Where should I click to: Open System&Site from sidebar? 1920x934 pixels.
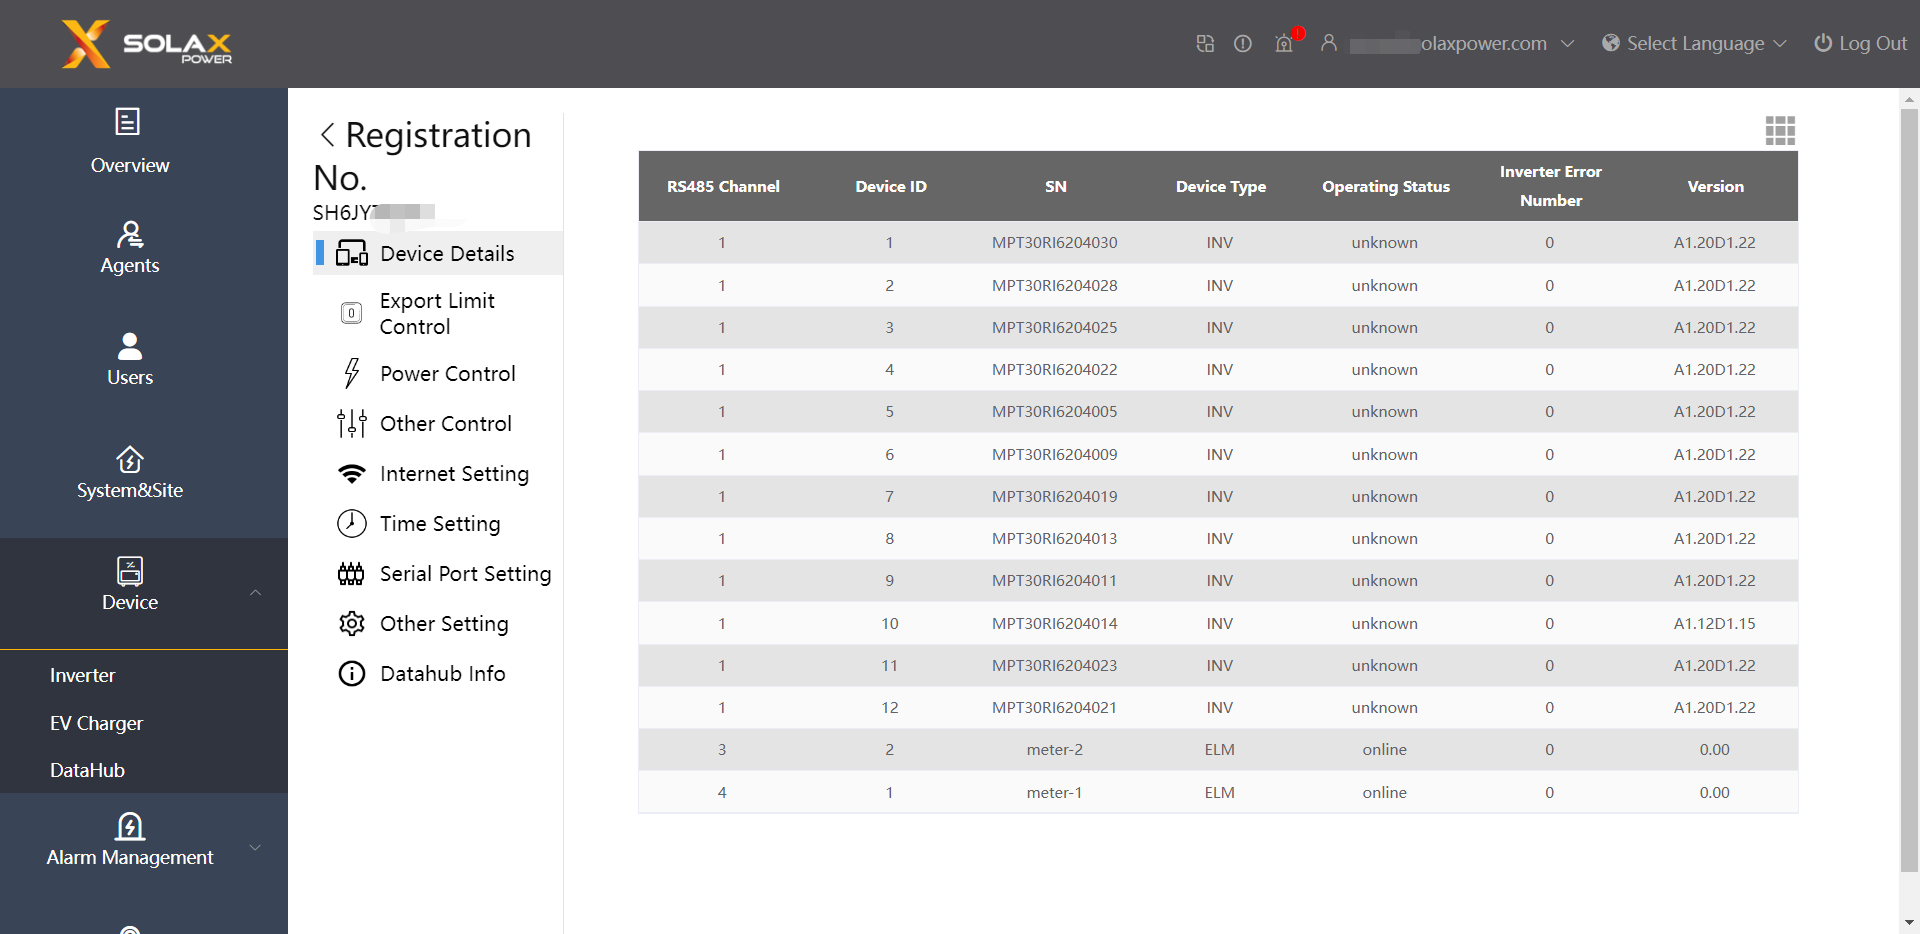click(x=129, y=472)
